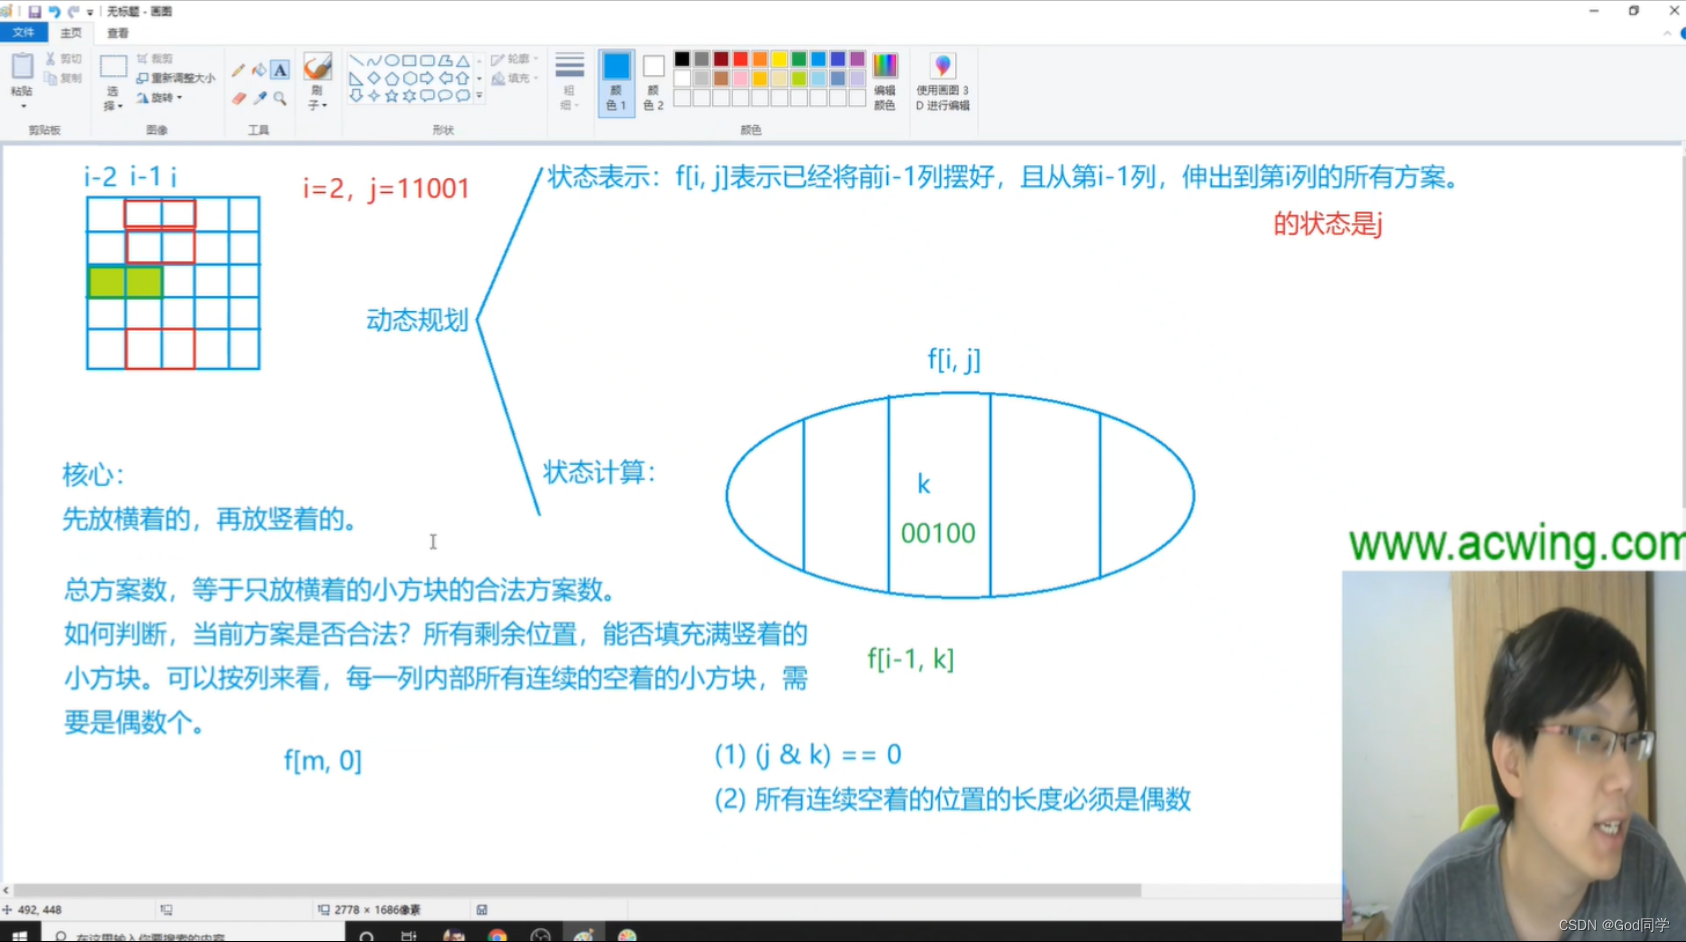Viewport: 1686px width, 942px height.
Task: Open Task View in the taskbar
Action: pos(408,934)
